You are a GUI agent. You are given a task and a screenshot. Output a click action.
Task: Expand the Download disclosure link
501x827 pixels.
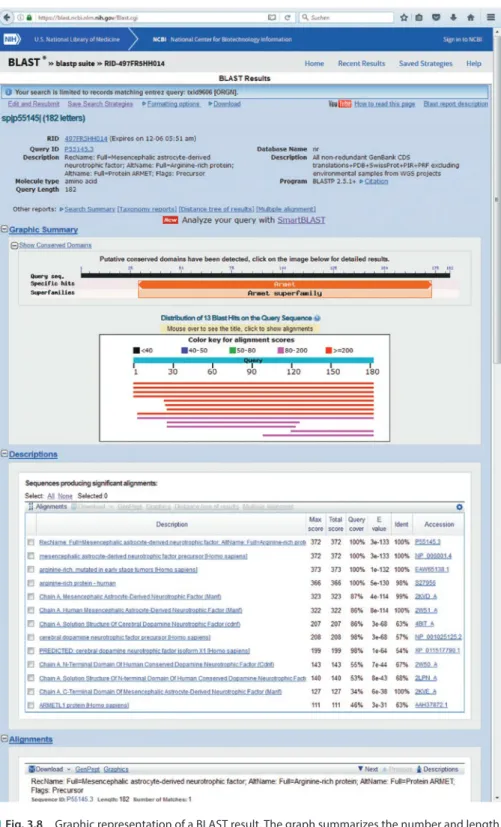(x=225, y=104)
